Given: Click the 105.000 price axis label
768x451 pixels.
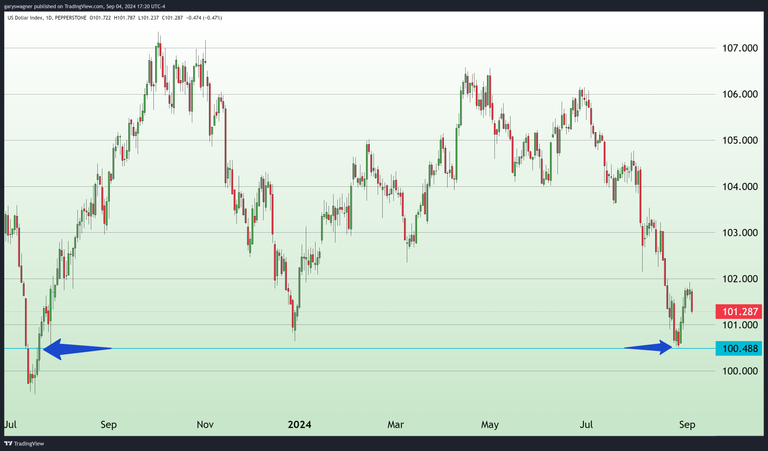Looking at the screenshot, I should click(739, 140).
